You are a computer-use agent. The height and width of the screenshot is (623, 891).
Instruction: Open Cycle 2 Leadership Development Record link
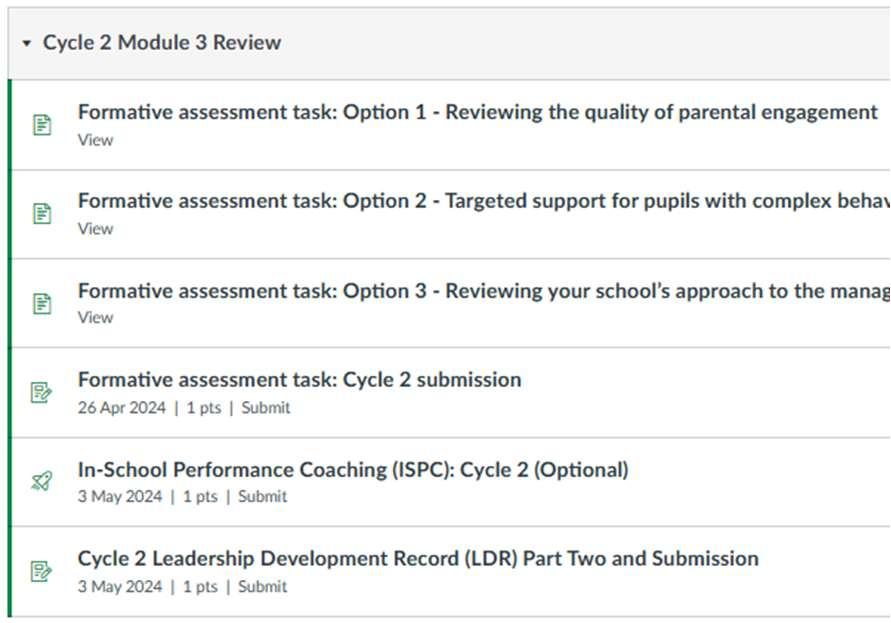tap(418, 558)
